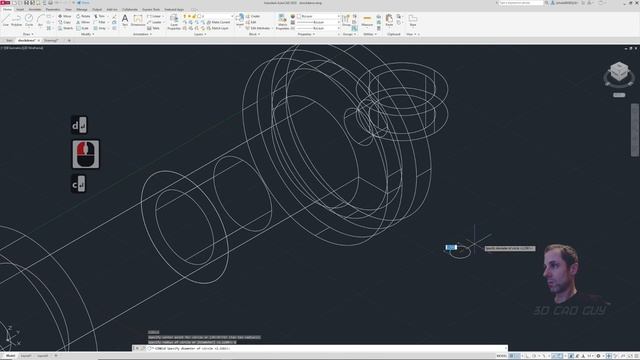Choose the Stretch command

(x=66, y=28)
